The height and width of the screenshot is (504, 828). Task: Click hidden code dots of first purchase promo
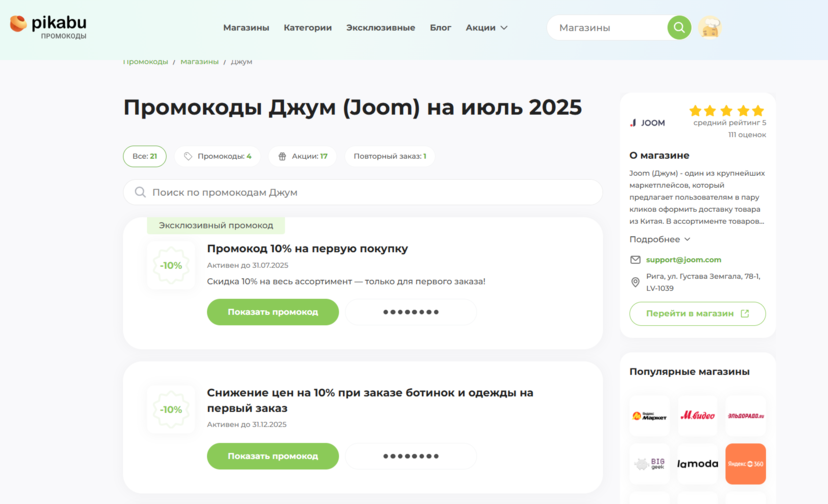(411, 312)
